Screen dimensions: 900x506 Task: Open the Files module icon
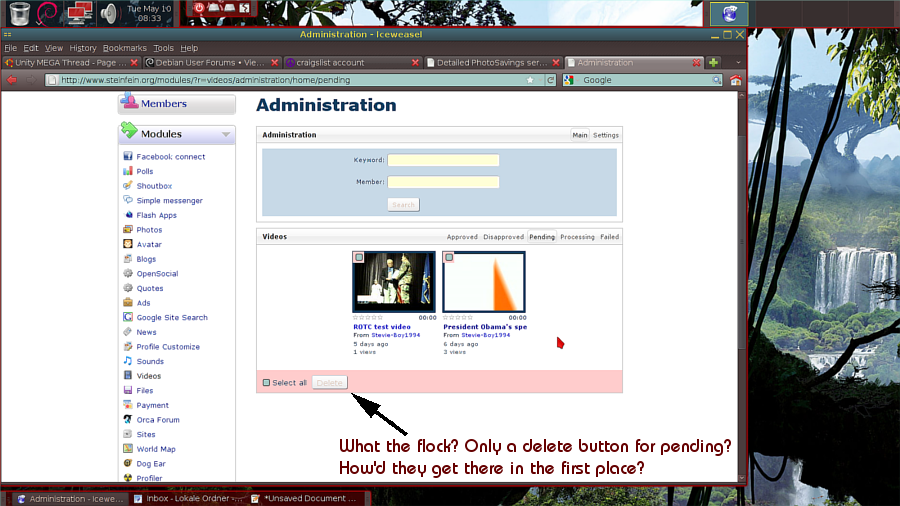(127, 390)
